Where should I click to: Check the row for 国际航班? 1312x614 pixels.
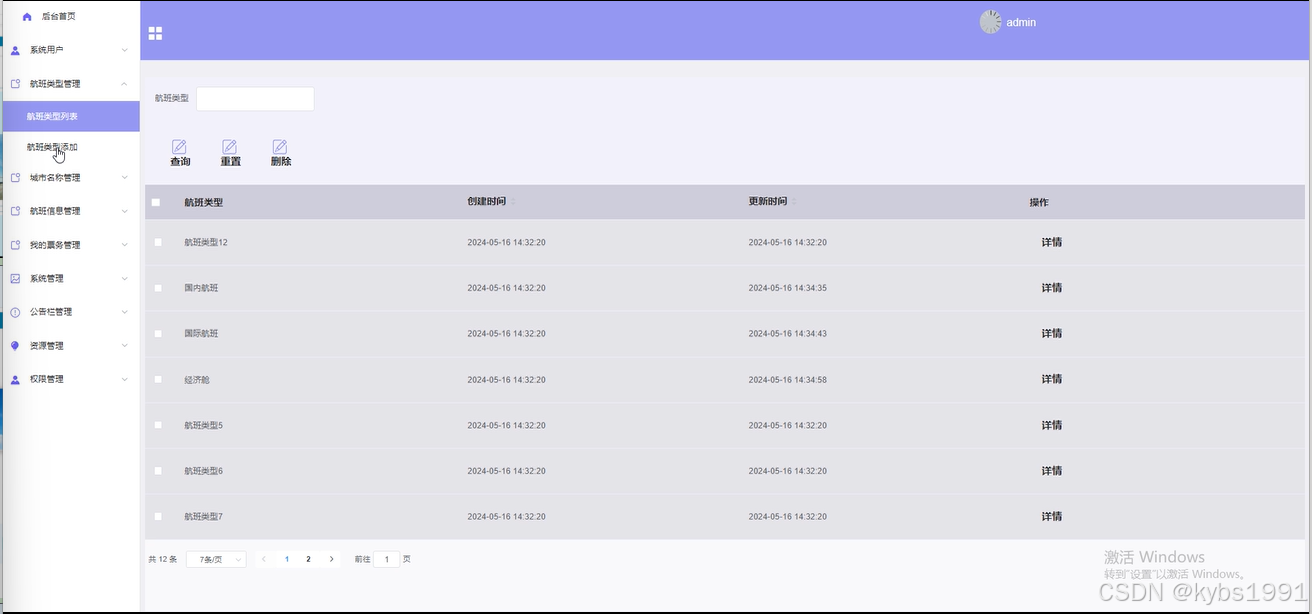point(158,334)
